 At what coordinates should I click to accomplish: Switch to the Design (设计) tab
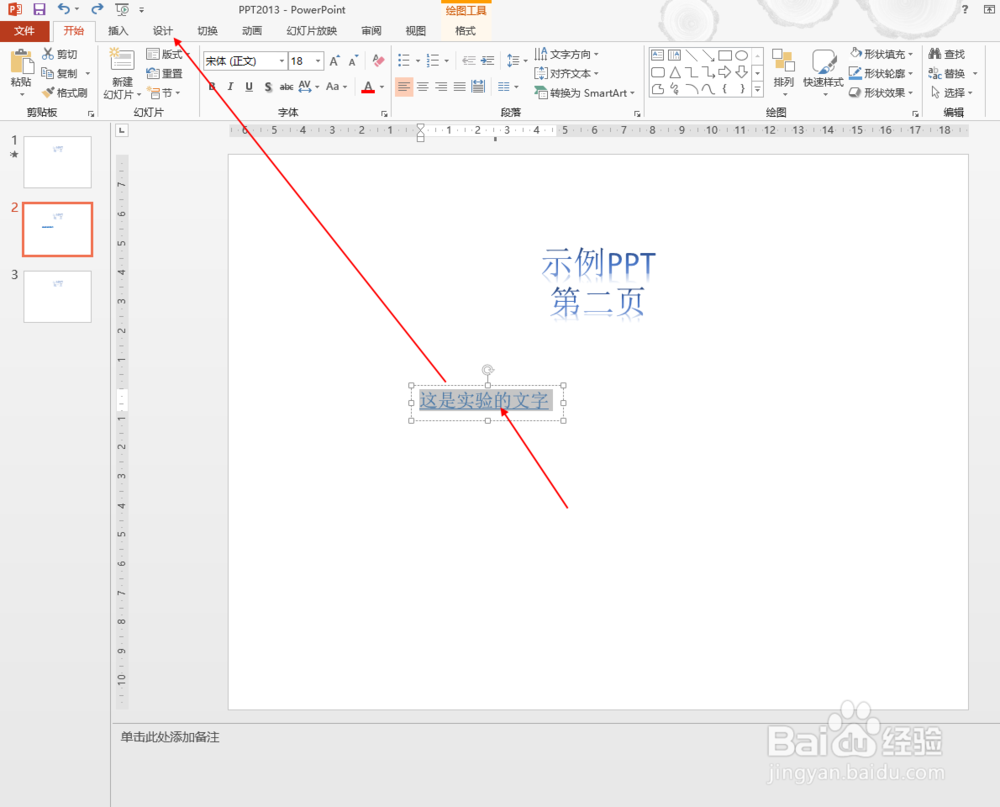163,31
